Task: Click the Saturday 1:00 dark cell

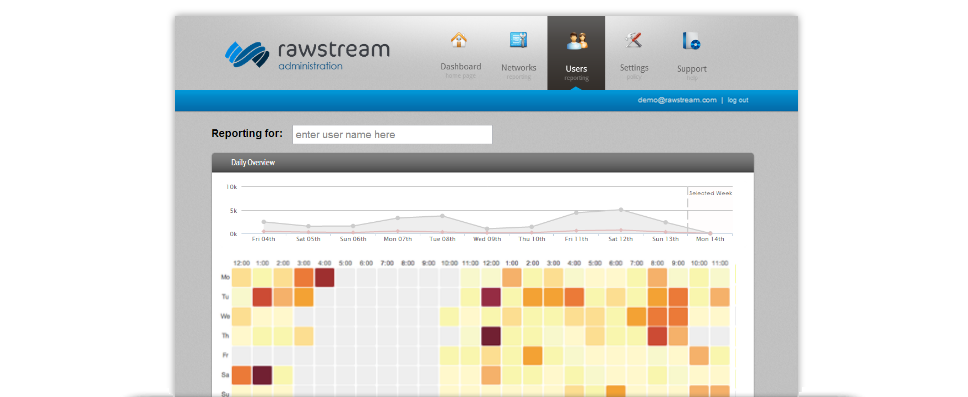Action: point(262,375)
